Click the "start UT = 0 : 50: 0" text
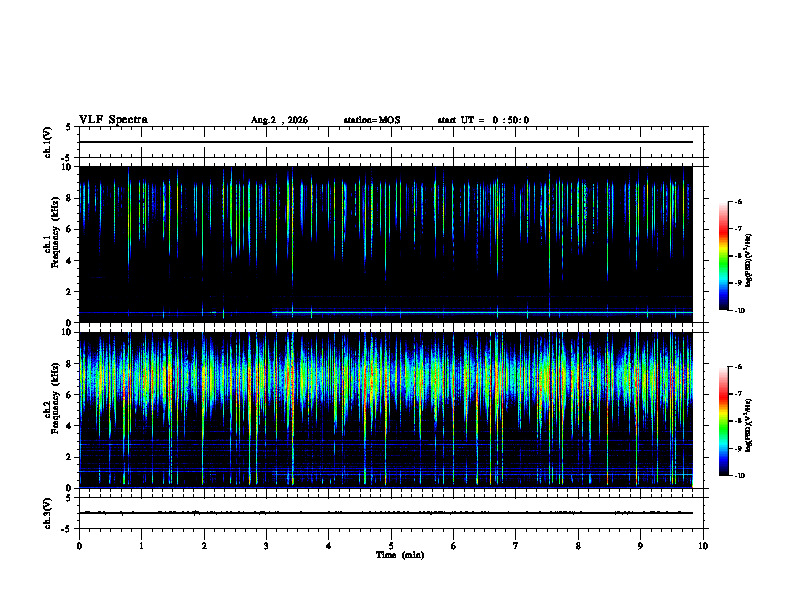Viewport: 792px width, 612px height. pos(483,120)
